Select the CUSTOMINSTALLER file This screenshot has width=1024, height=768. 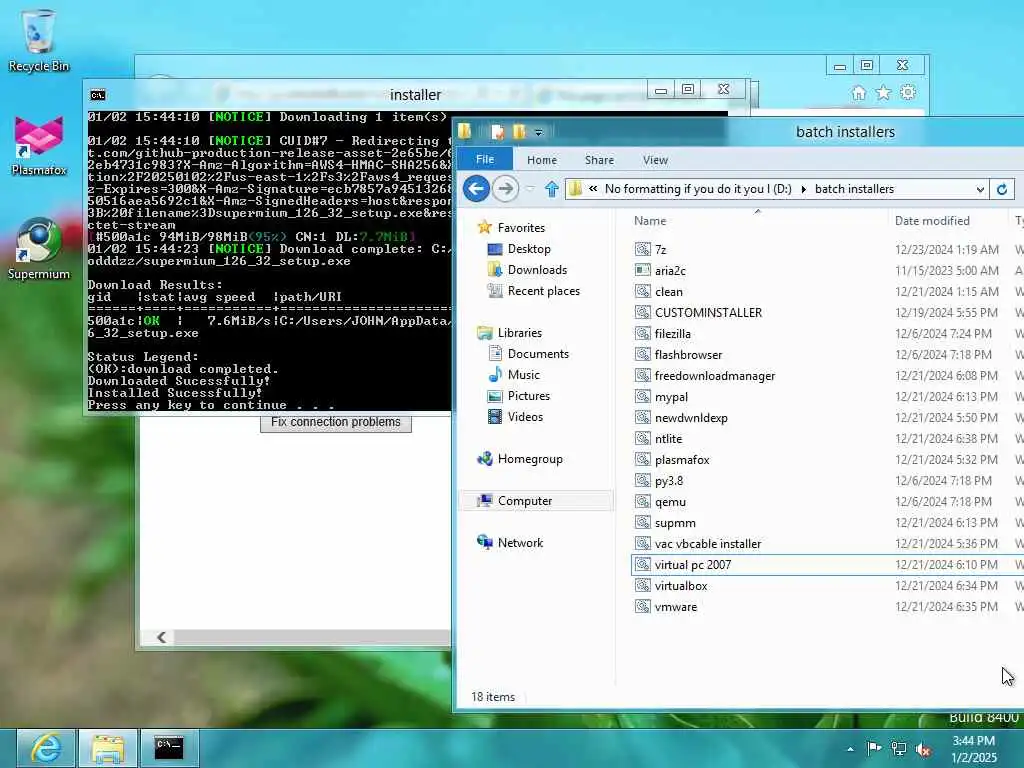(708, 313)
